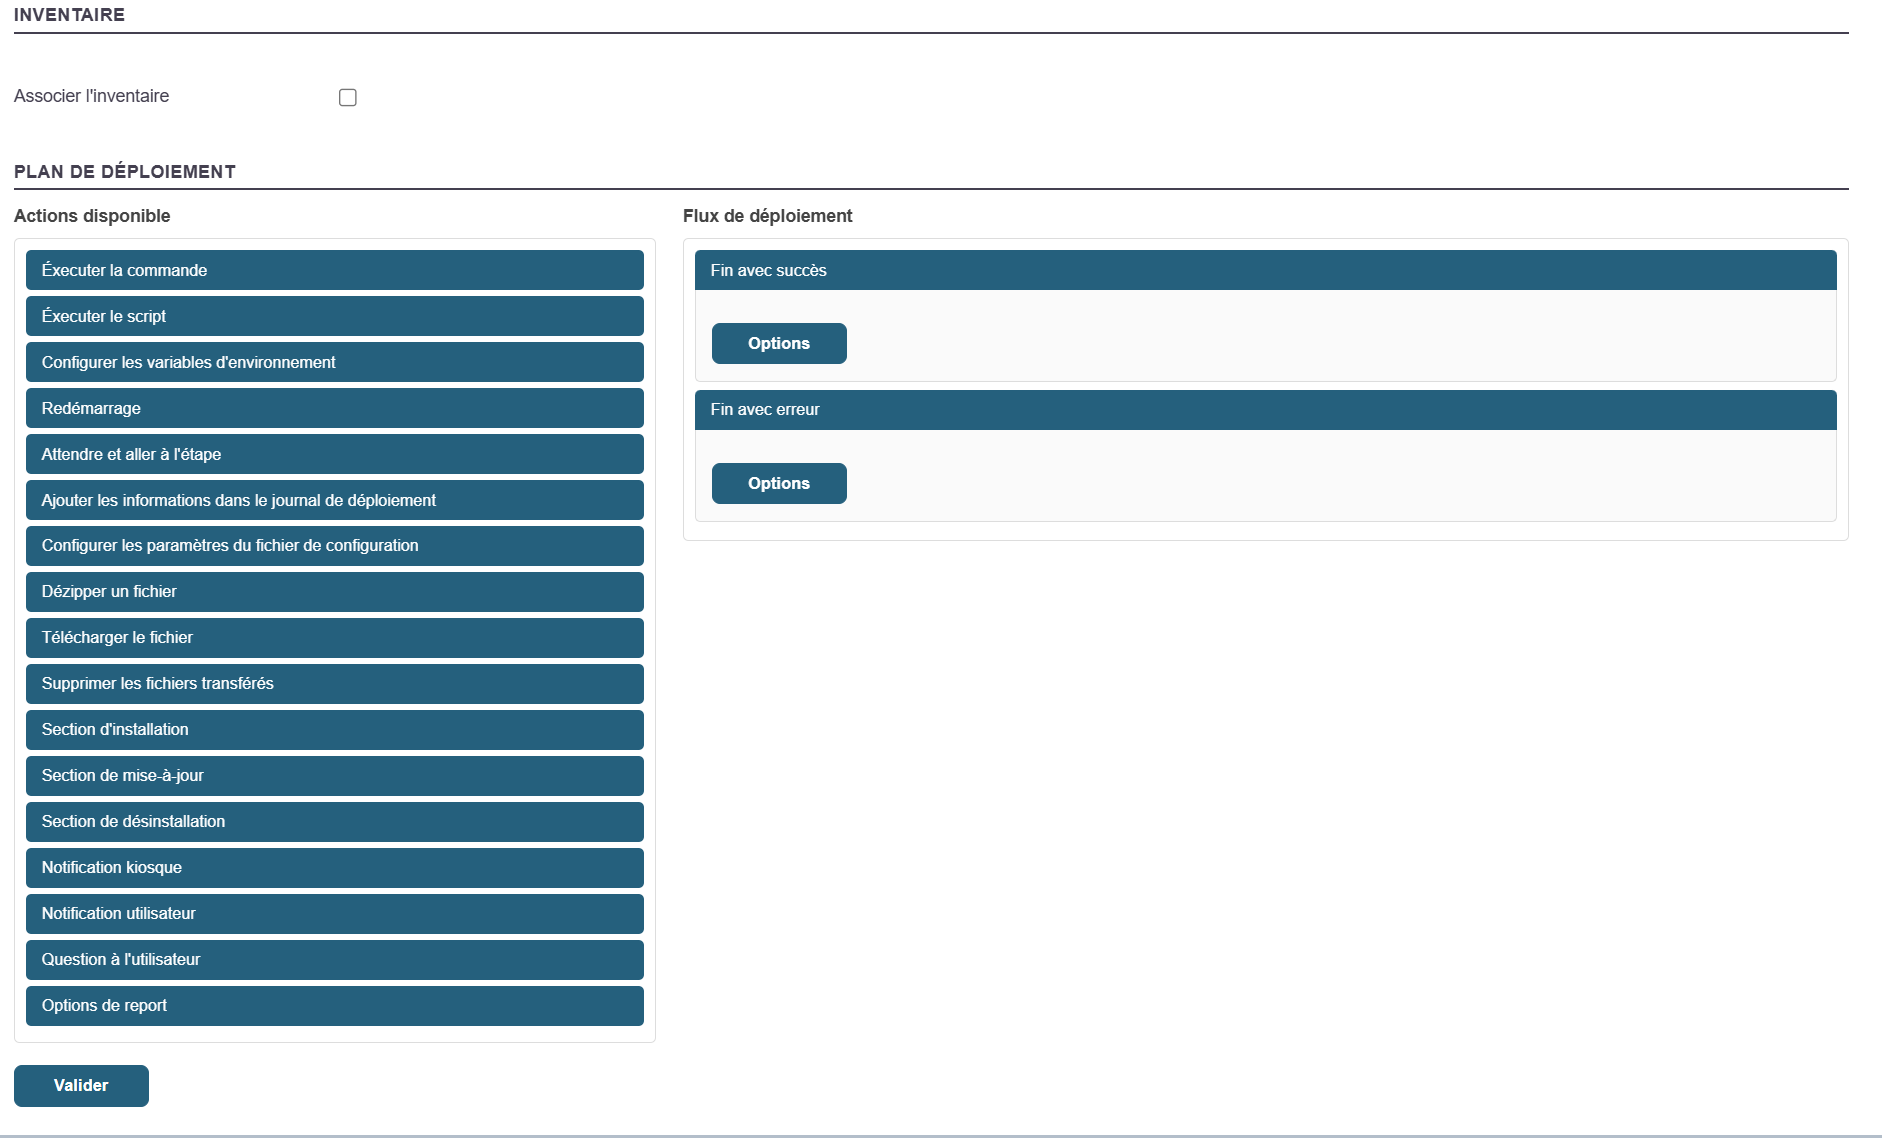
Task: Select the Redémarrage action
Action: pos(334,408)
